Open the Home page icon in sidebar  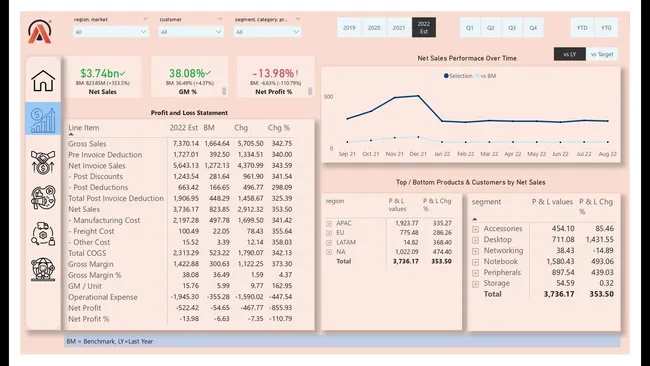(x=43, y=80)
